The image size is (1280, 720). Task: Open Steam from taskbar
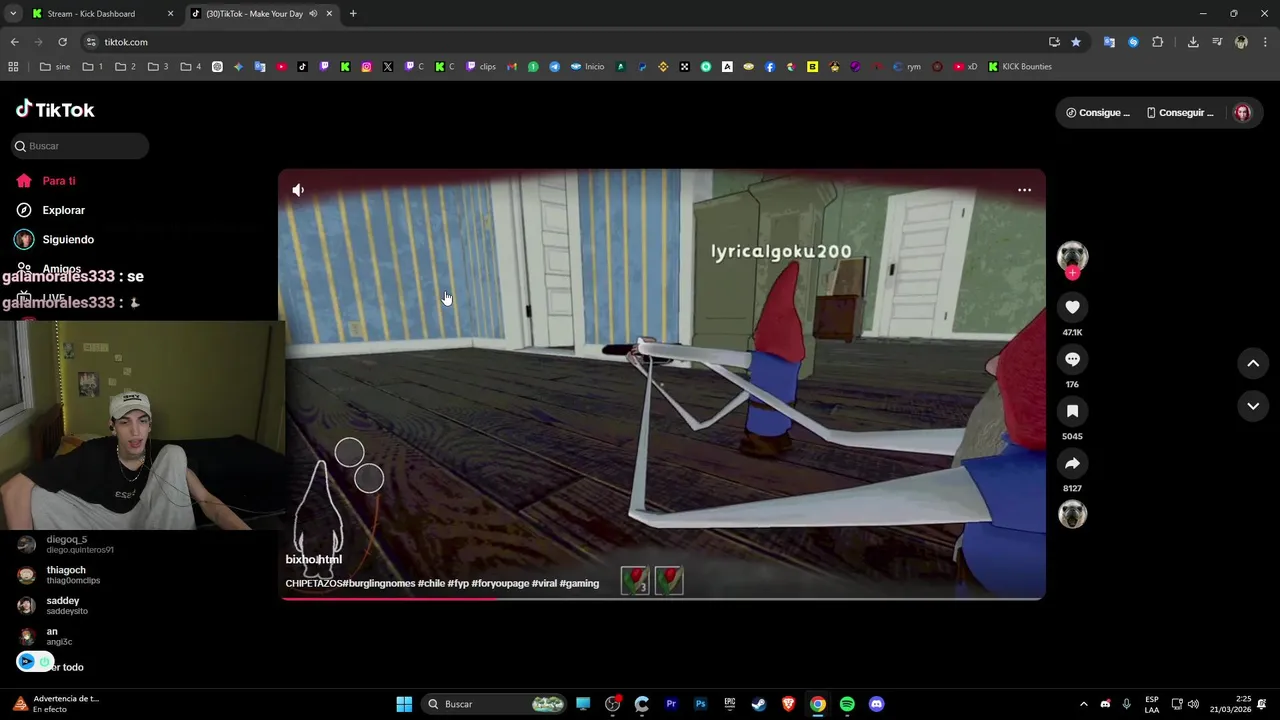(759, 704)
